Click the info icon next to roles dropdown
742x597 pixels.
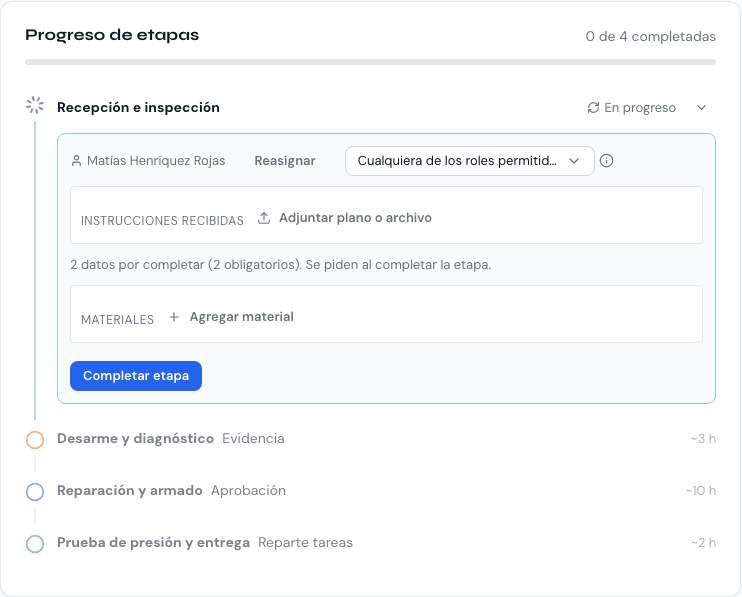(x=606, y=161)
